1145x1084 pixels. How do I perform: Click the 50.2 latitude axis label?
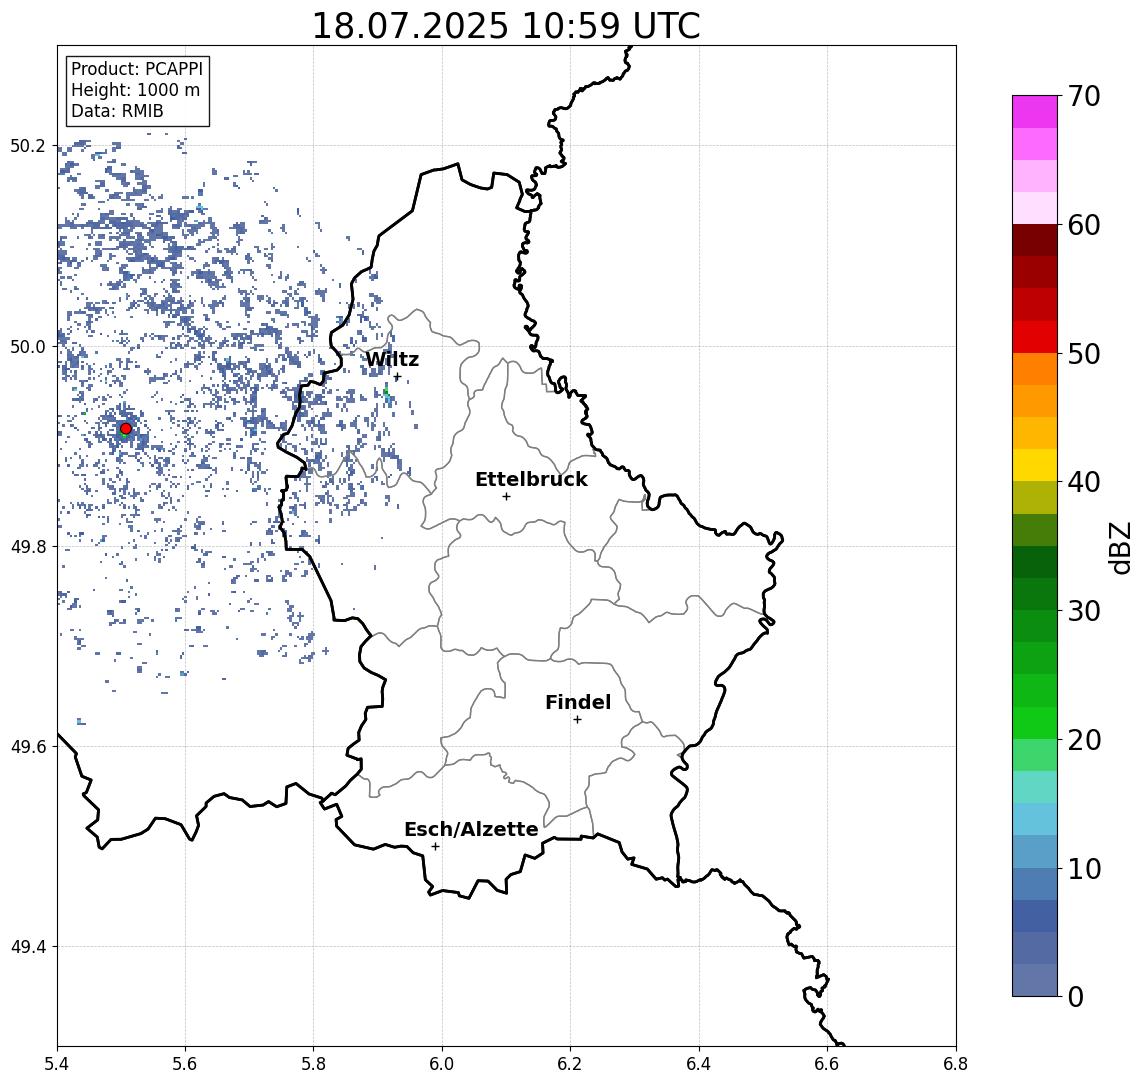tap(27, 145)
